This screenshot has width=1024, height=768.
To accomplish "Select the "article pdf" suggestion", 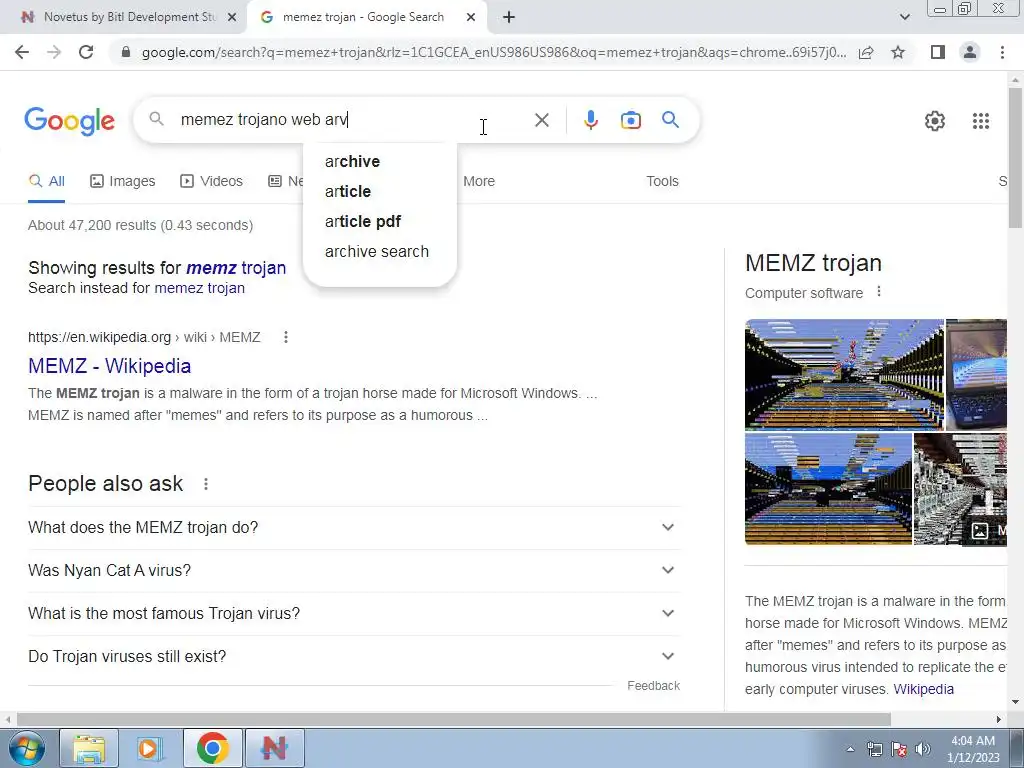I will tap(380, 221).
